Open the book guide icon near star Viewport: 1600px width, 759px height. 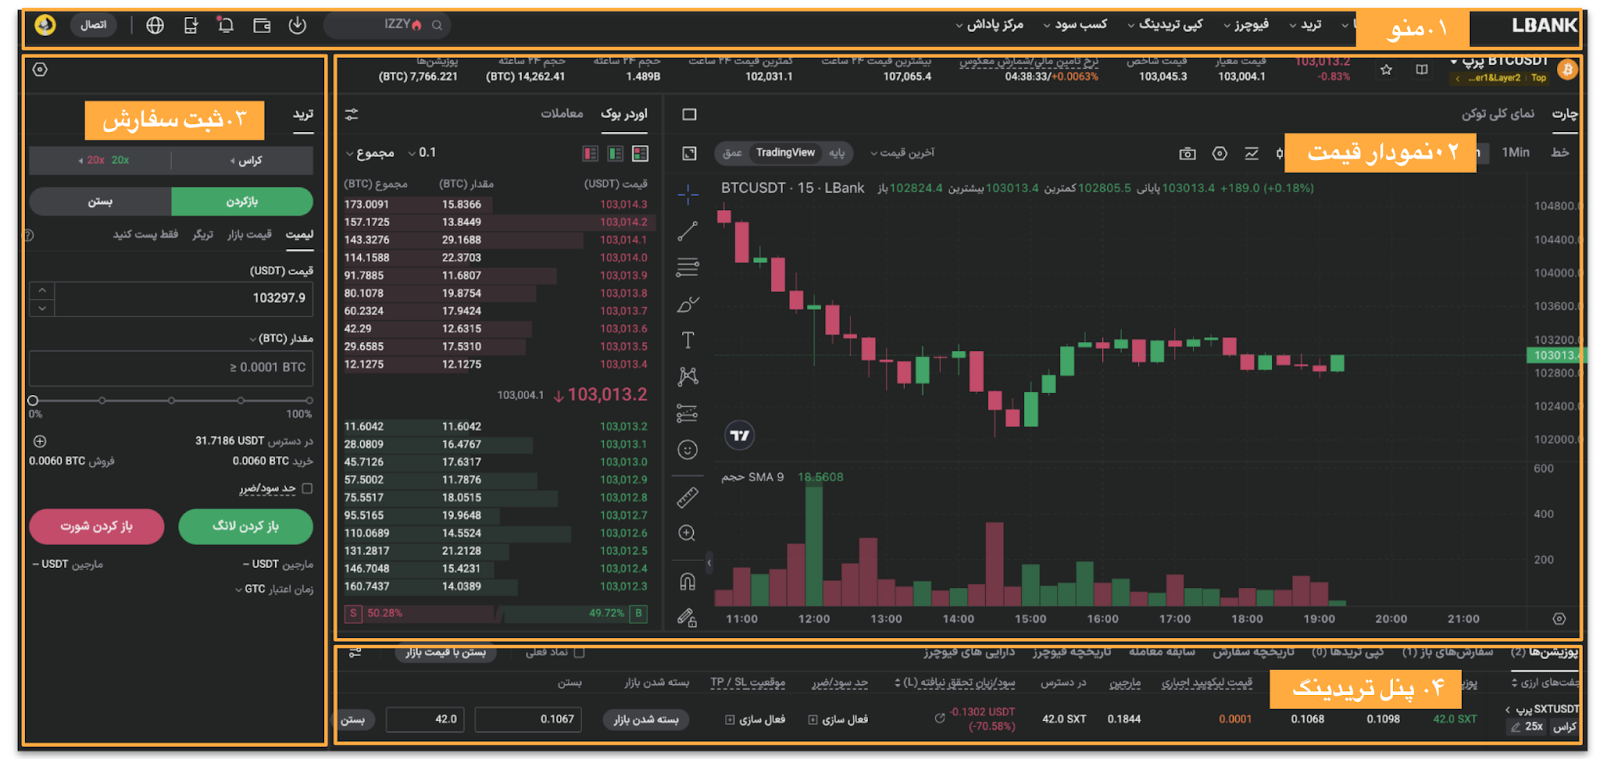(x=1421, y=69)
